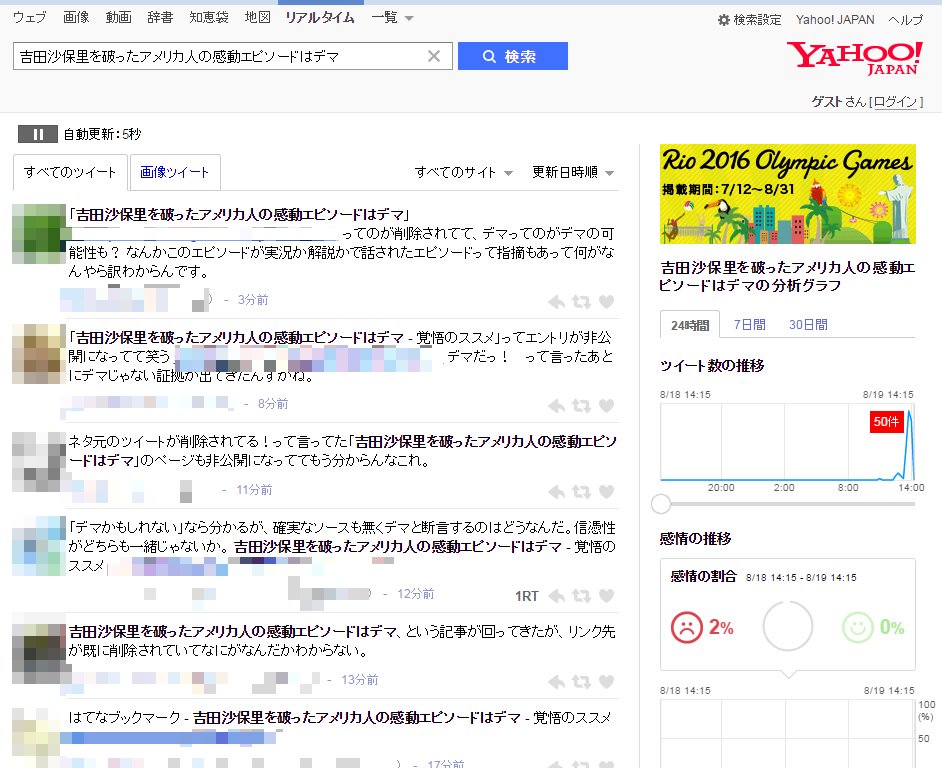
Task: Open the 11分前 tweet timestamp
Action: click(254, 490)
